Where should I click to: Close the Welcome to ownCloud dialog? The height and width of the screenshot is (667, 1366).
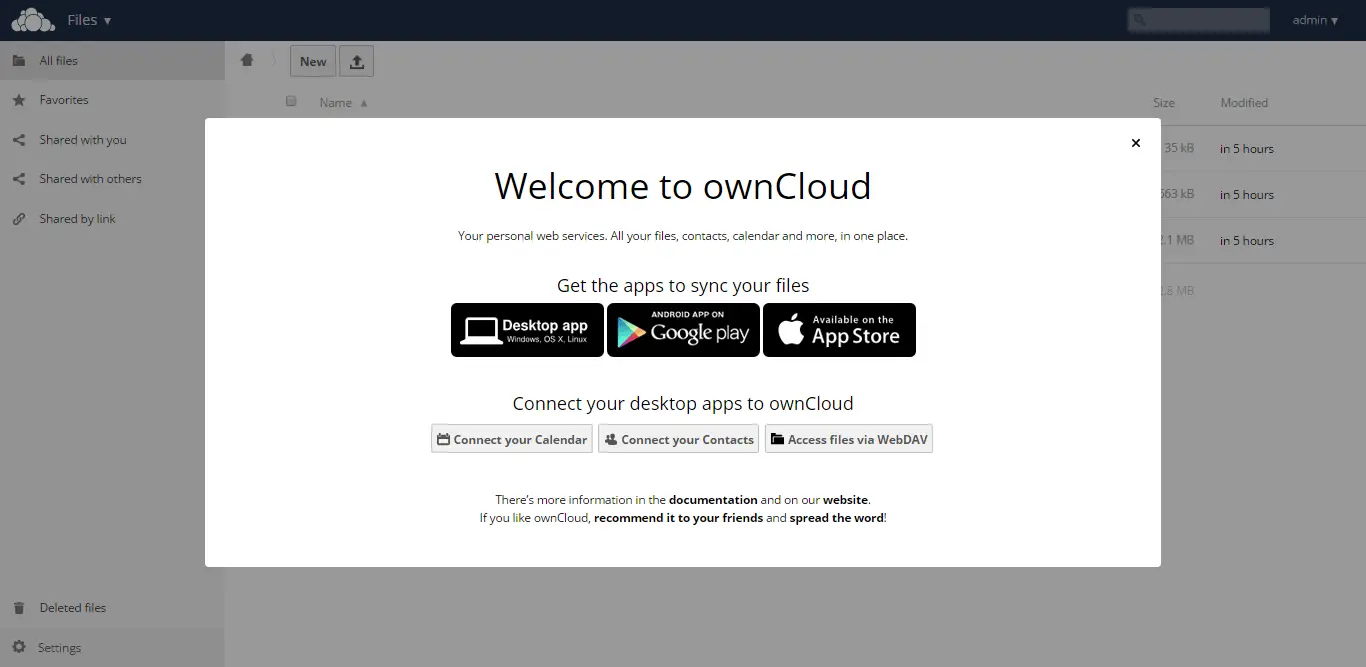1135,143
